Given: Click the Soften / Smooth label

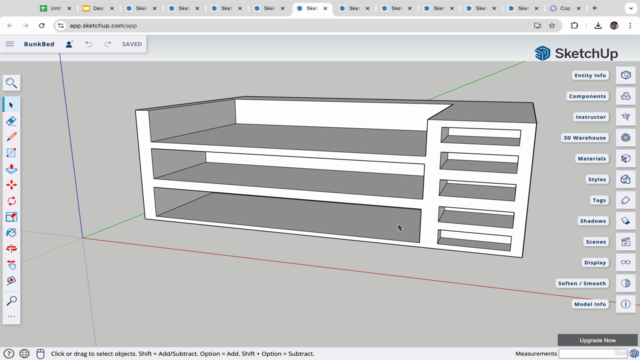Looking at the screenshot, I should point(582,283).
